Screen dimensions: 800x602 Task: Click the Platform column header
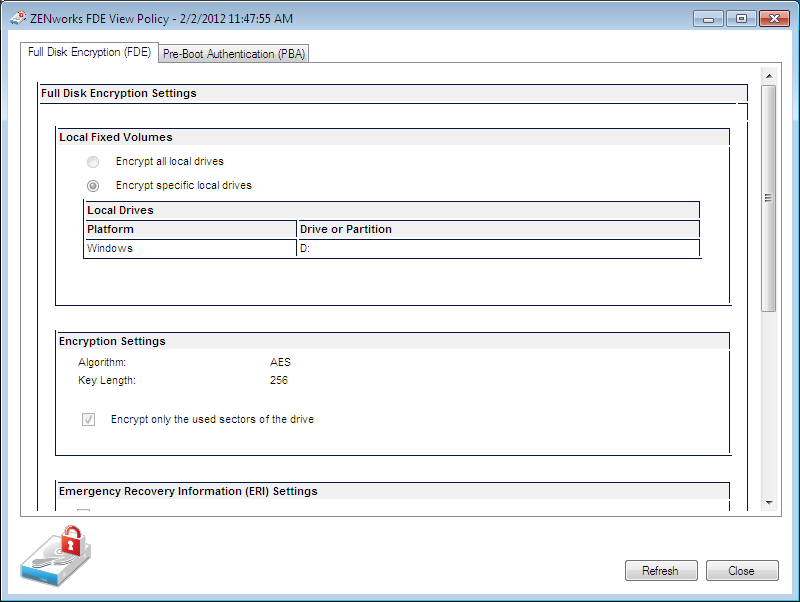click(190, 229)
